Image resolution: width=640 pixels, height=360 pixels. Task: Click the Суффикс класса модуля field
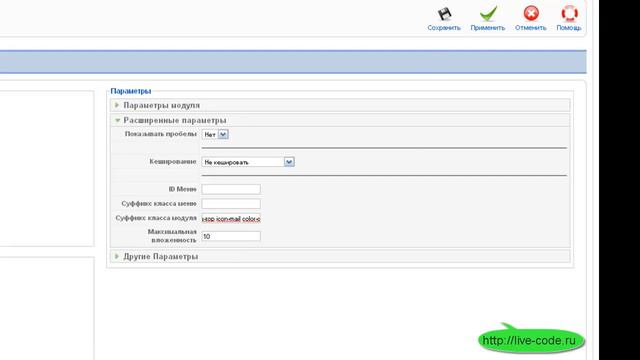click(x=231, y=218)
